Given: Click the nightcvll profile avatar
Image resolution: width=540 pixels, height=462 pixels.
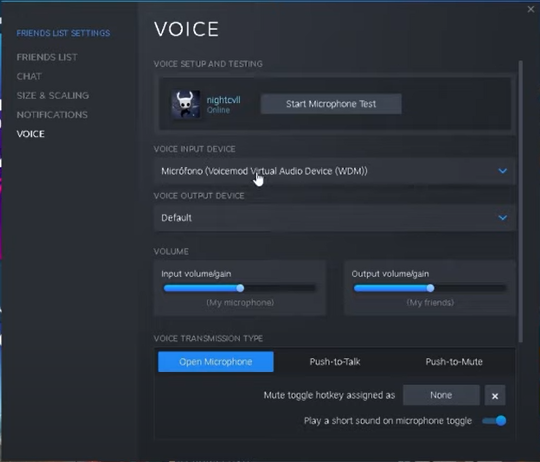Looking at the screenshot, I should (186, 104).
